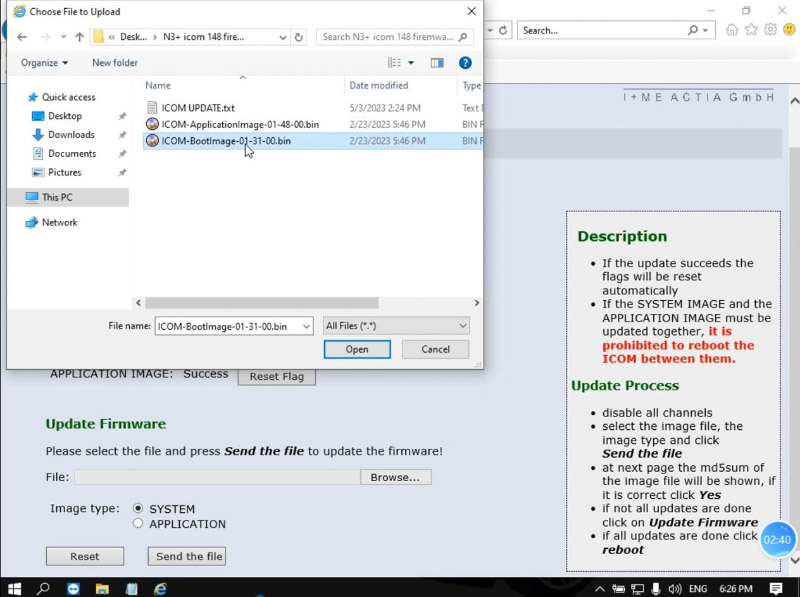This screenshot has width=800, height=597.
Task: Select APPLICATION image type
Action: [138, 524]
